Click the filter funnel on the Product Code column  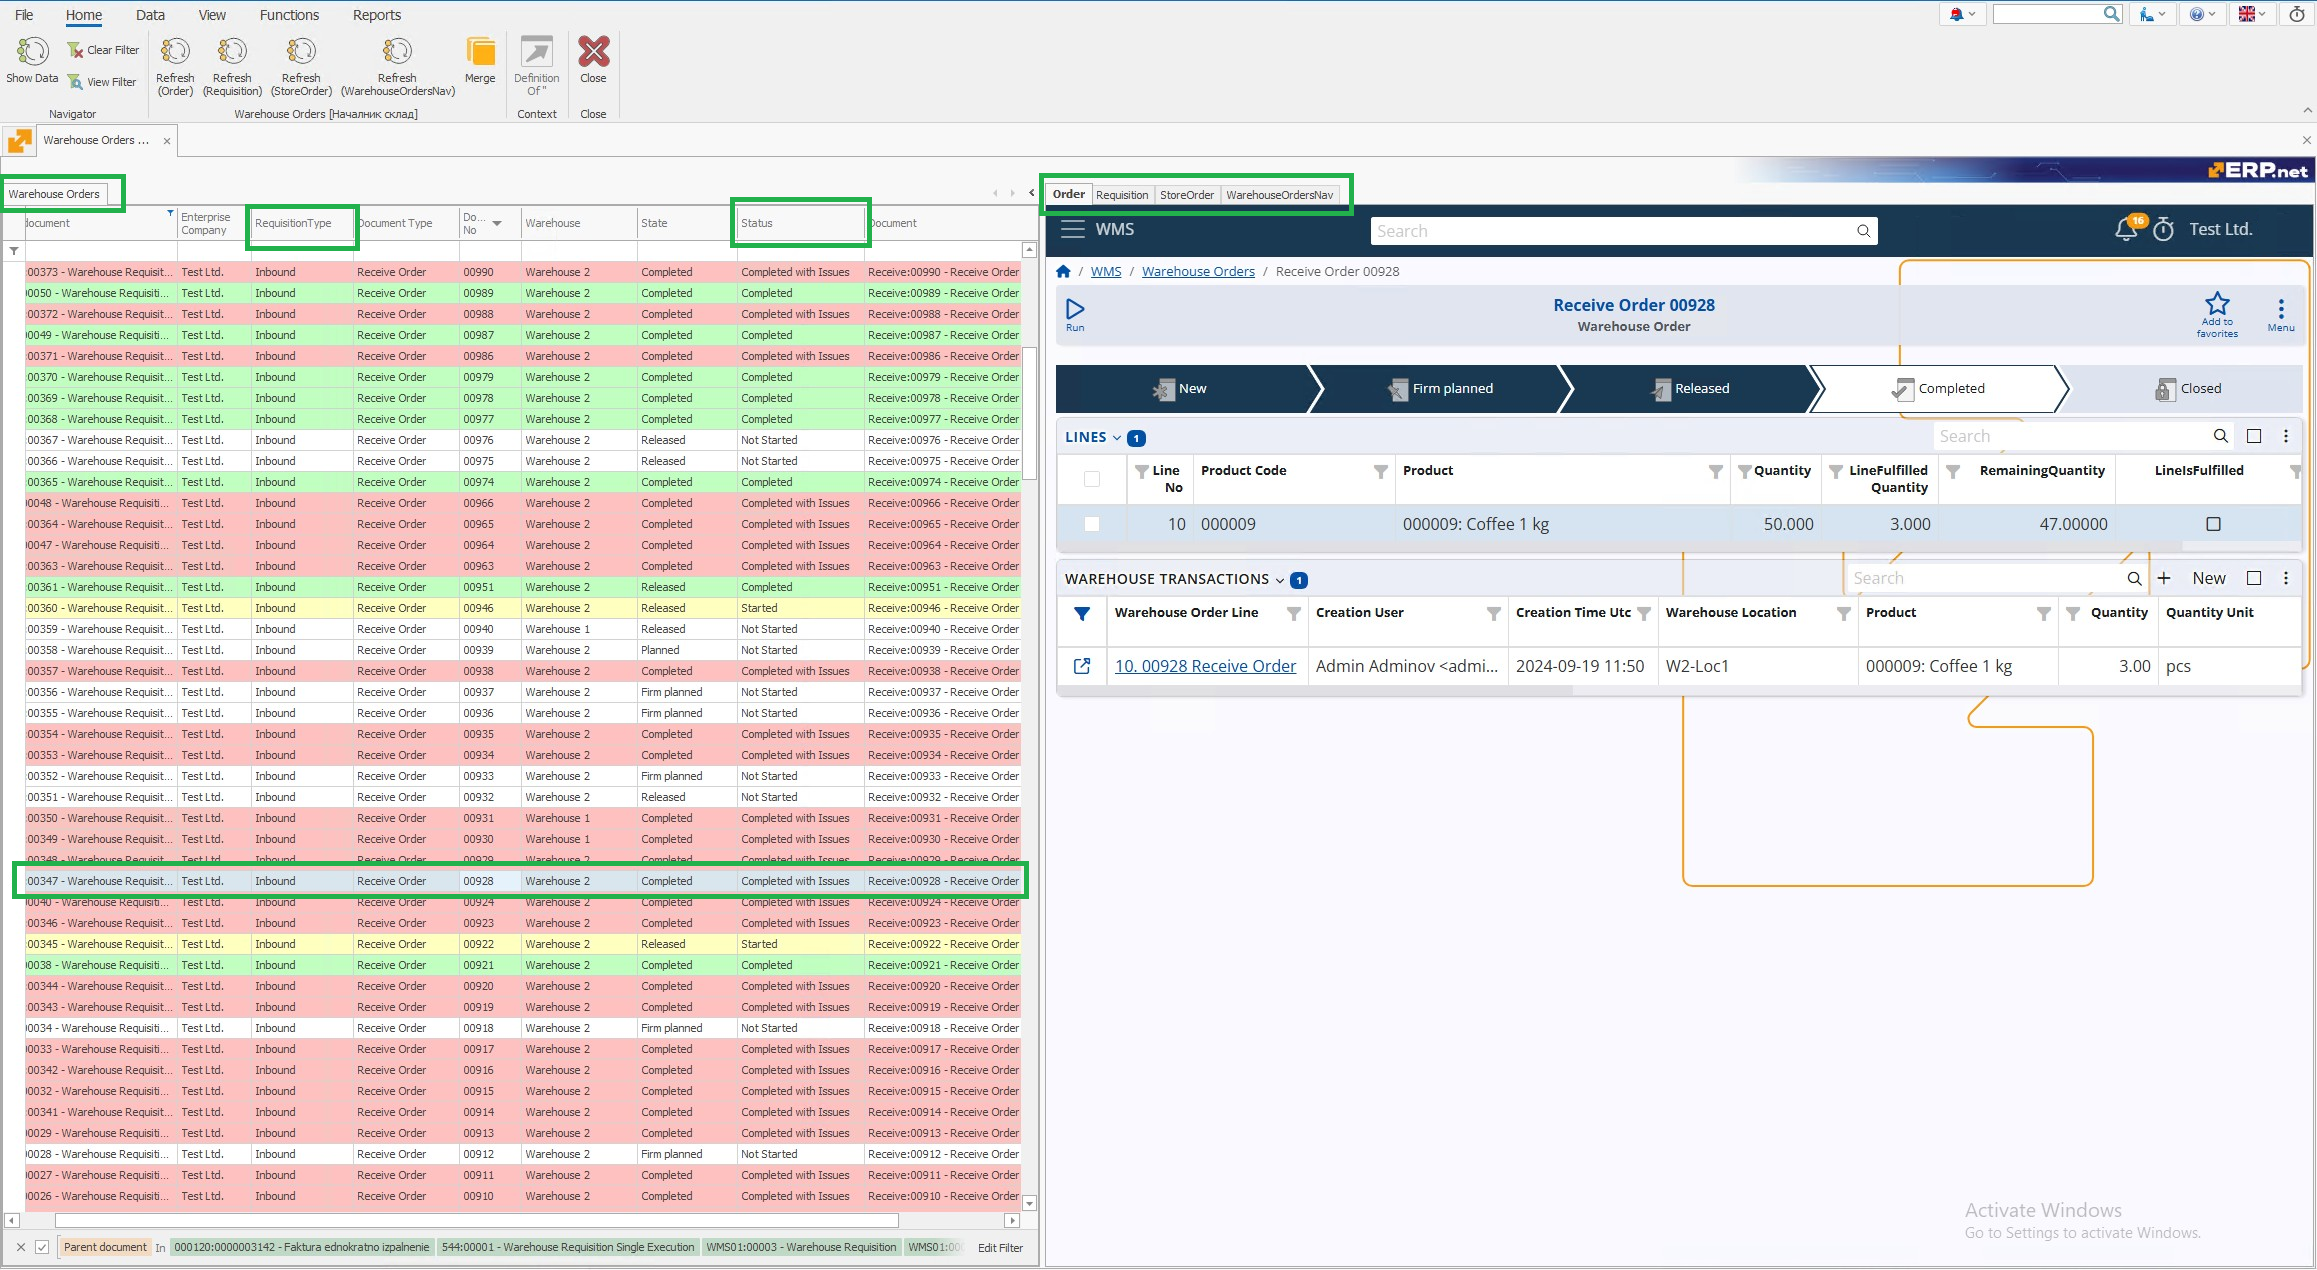click(x=1381, y=471)
